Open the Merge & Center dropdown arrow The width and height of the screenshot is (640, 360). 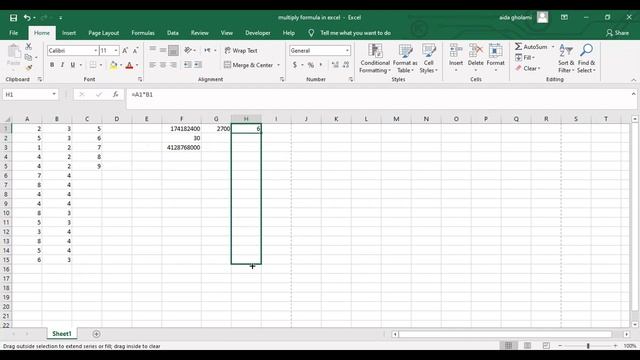click(278, 65)
